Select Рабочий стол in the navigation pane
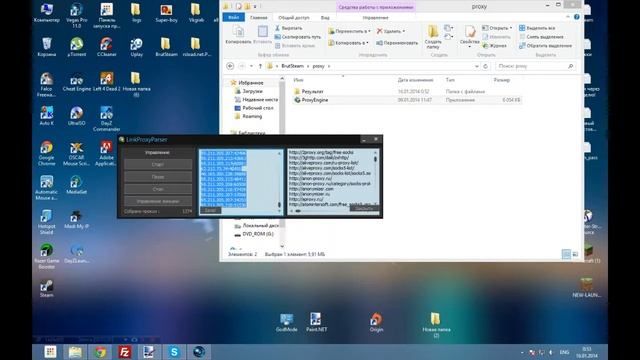 [x=254, y=108]
